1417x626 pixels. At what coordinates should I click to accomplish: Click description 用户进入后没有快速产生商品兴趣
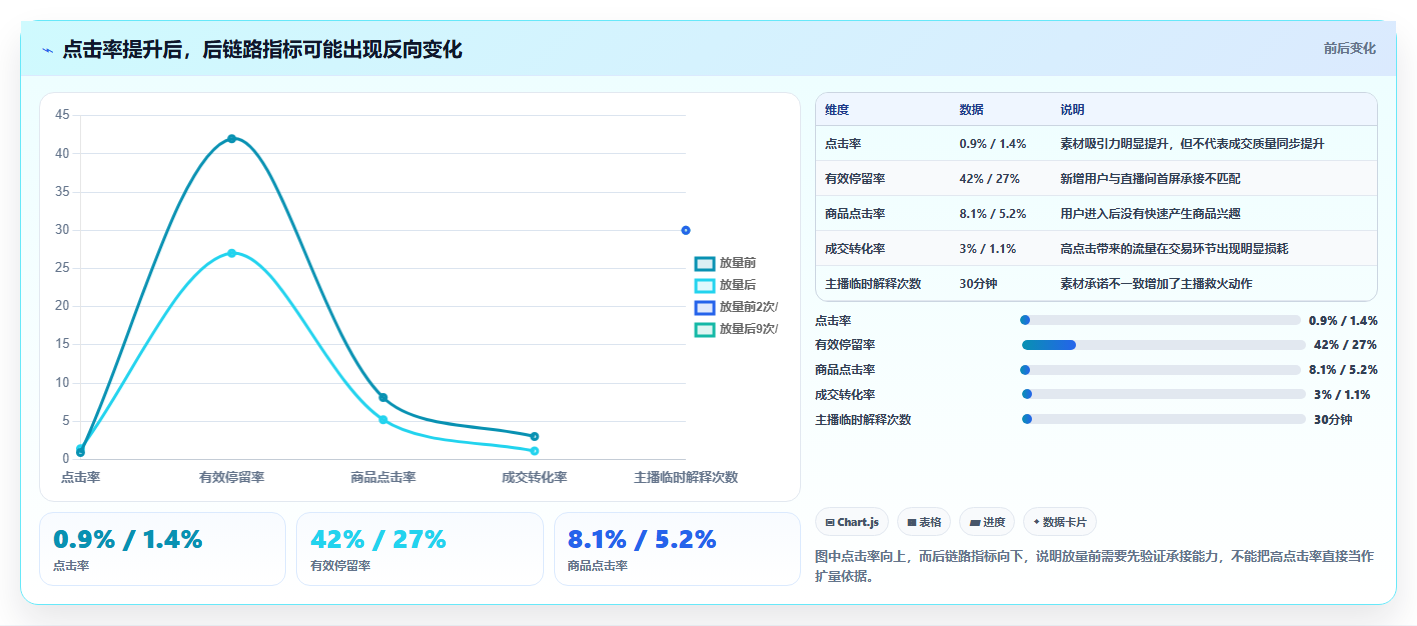1150,214
